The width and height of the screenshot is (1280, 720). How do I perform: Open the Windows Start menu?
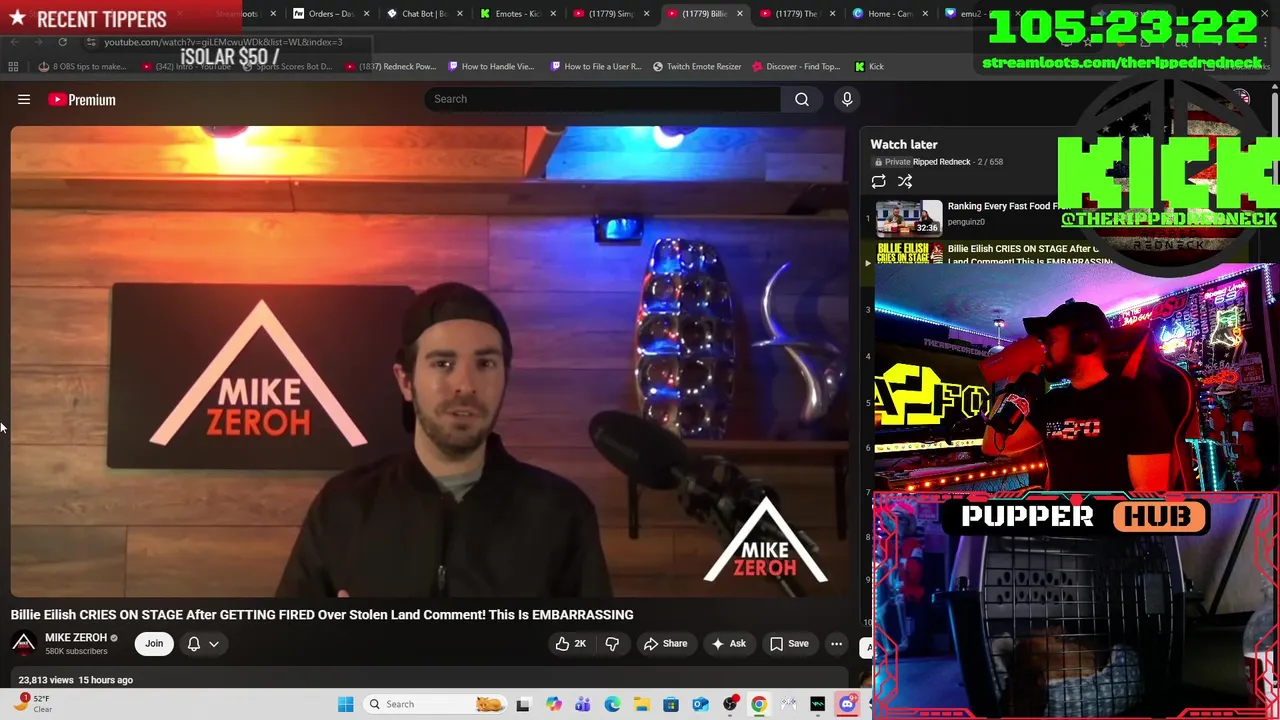pyautogui.click(x=345, y=704)
